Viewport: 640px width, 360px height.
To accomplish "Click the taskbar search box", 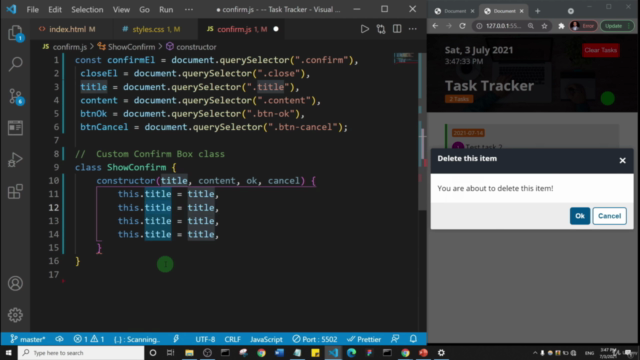I will tap(81, 353).
